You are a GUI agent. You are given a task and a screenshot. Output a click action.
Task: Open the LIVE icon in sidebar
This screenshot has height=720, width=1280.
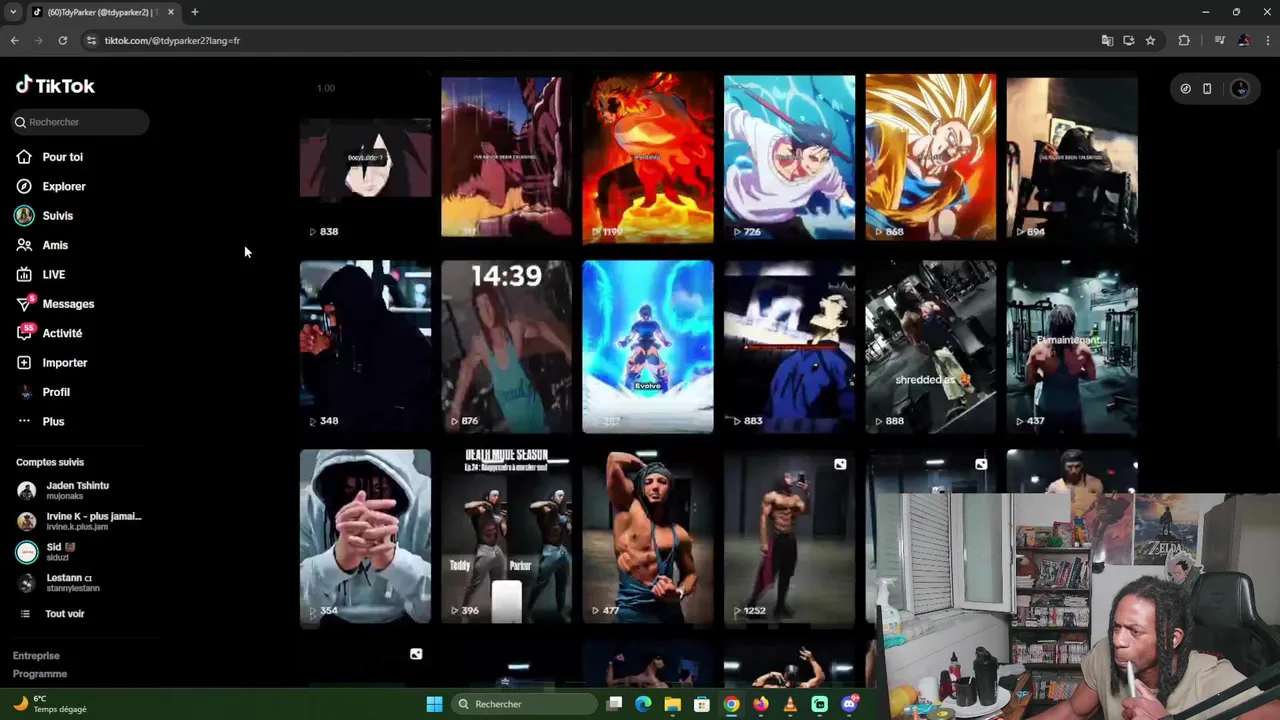24,274
